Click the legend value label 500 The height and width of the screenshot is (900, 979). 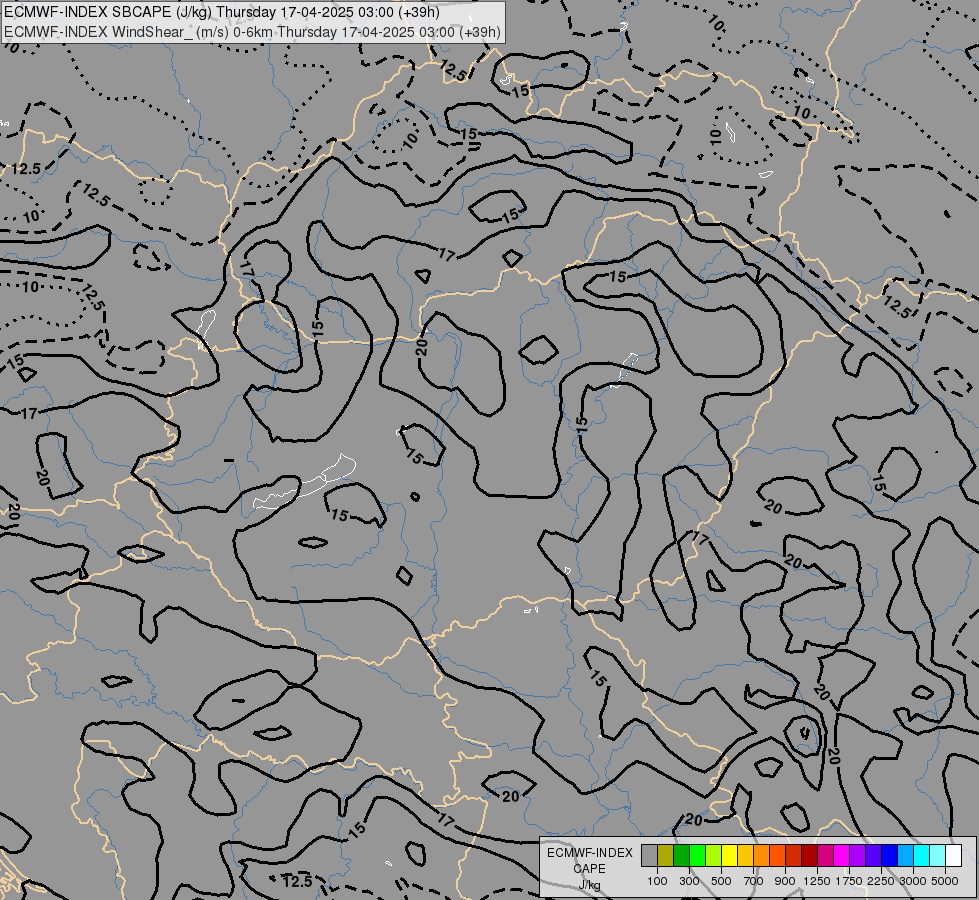pos(721,881)
